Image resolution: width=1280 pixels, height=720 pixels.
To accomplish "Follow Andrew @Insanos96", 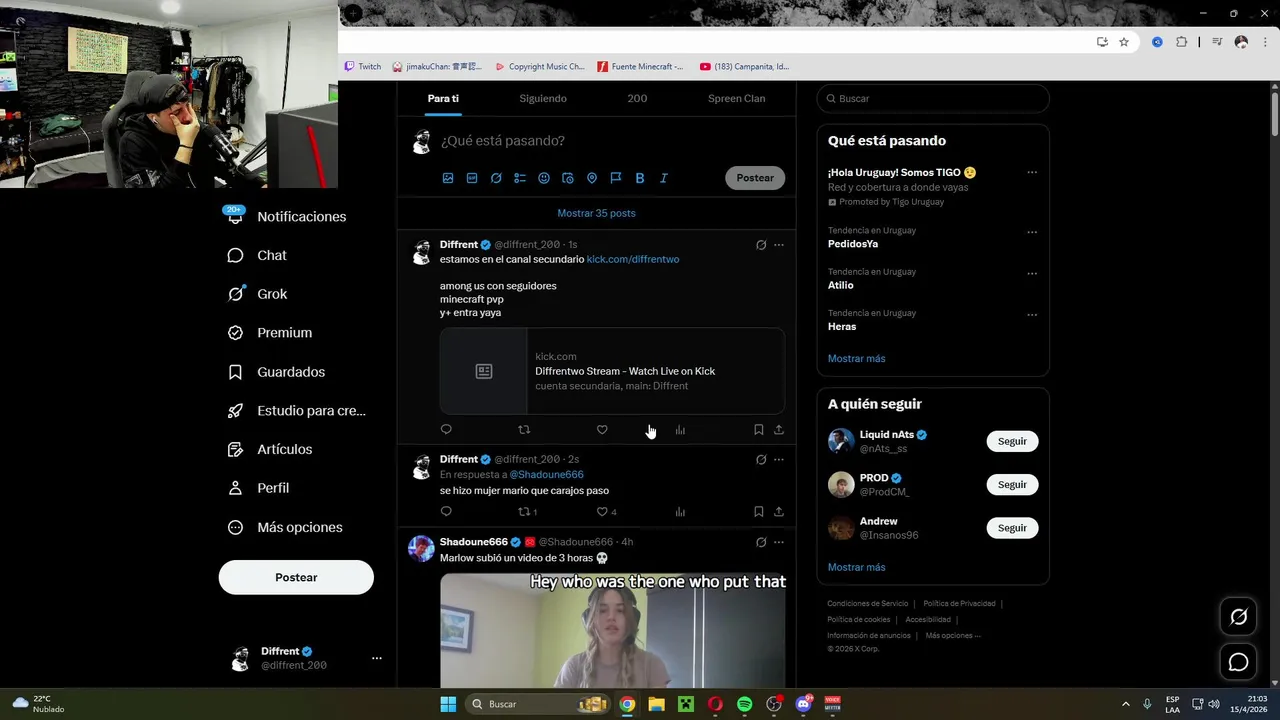I will pos(1012,528).
